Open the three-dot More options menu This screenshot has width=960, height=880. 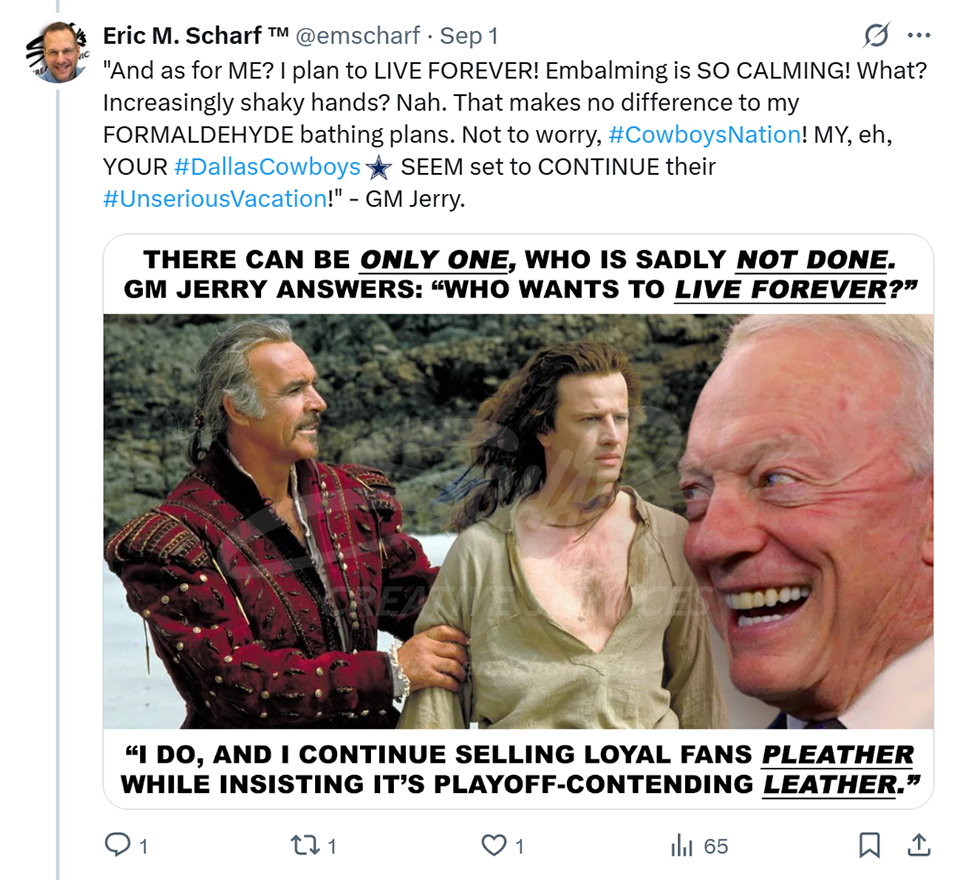pyautogui.click(x=918, y=37)
